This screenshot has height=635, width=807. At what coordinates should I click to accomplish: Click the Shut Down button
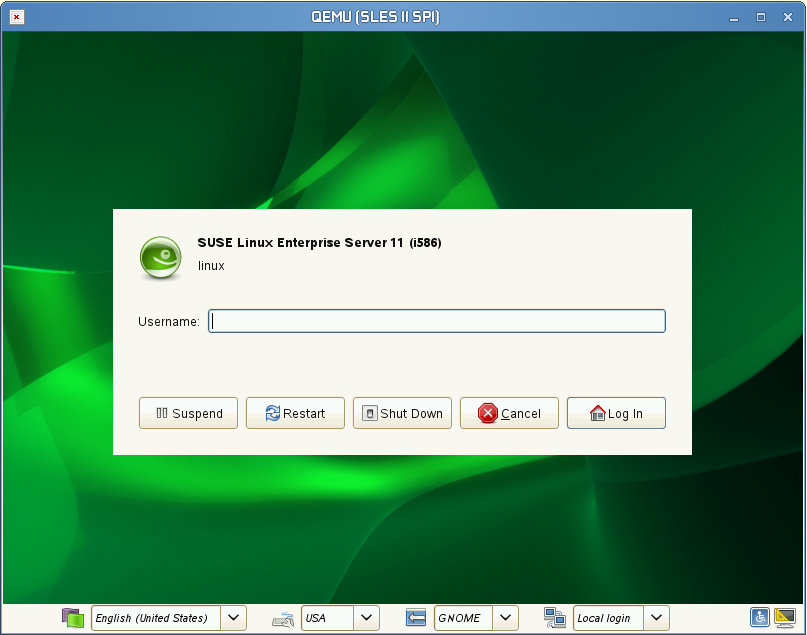click(x=402, y=413)
